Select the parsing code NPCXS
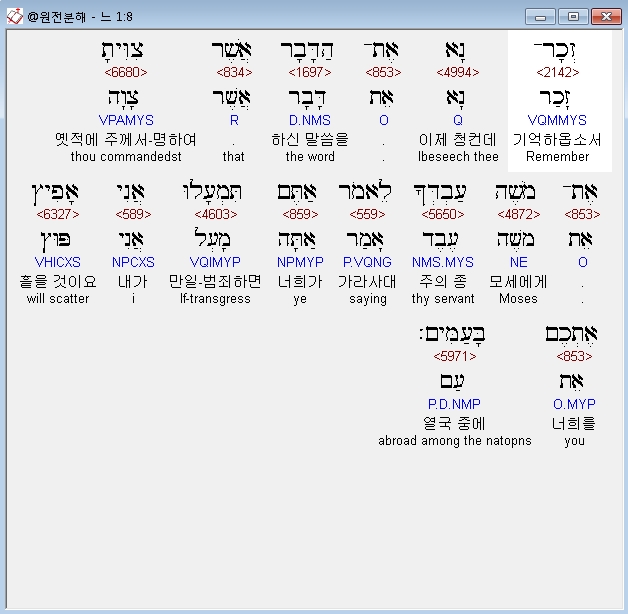The width and height of the screenshot is (628, 614). coord(133,262)
